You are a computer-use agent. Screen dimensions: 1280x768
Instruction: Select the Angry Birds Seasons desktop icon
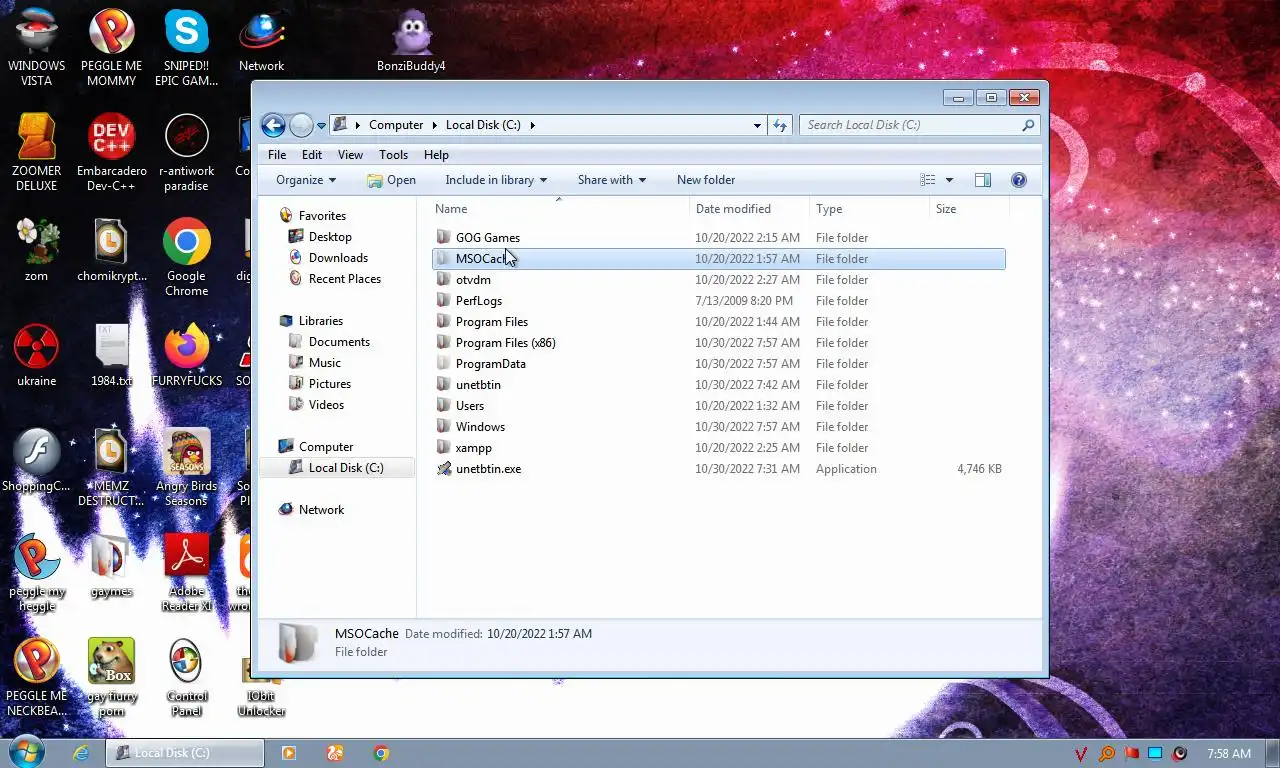(x=186, y=467)
